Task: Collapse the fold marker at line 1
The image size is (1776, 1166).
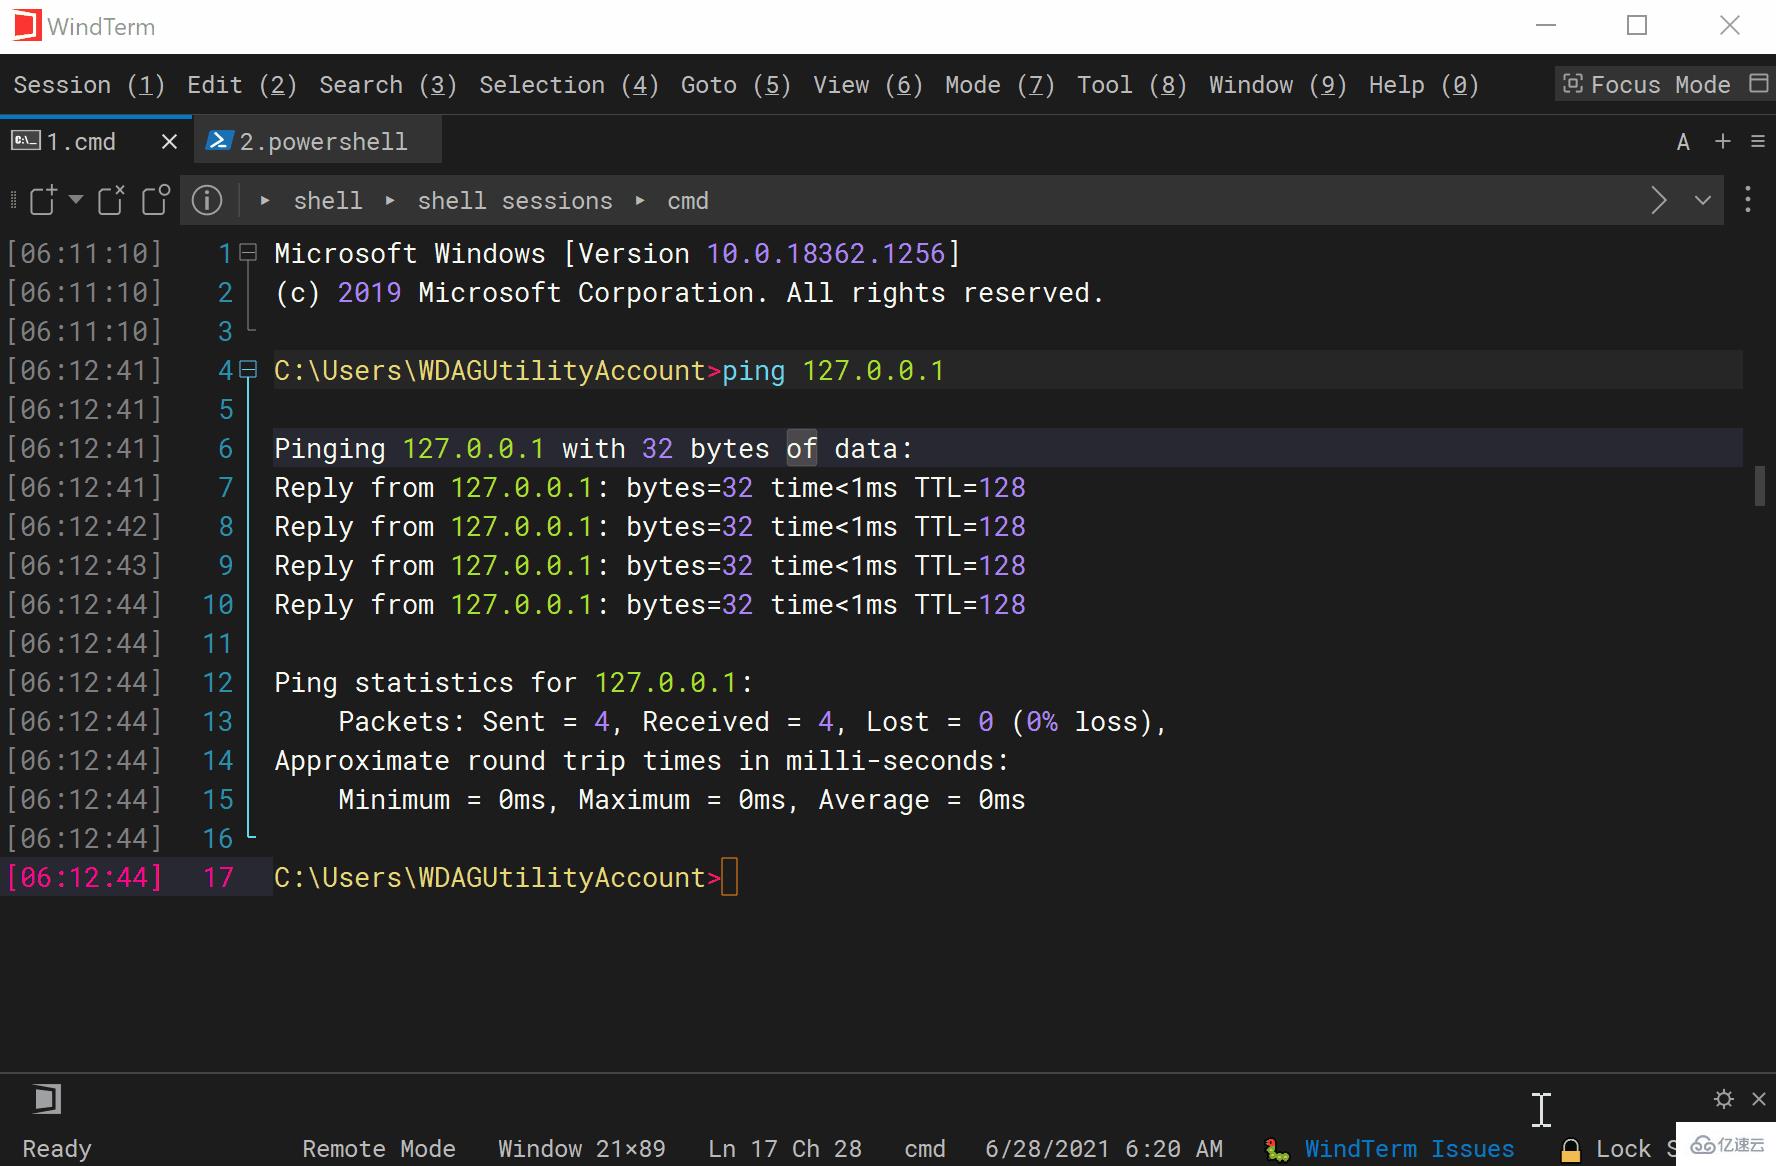Action: [248, 253]
